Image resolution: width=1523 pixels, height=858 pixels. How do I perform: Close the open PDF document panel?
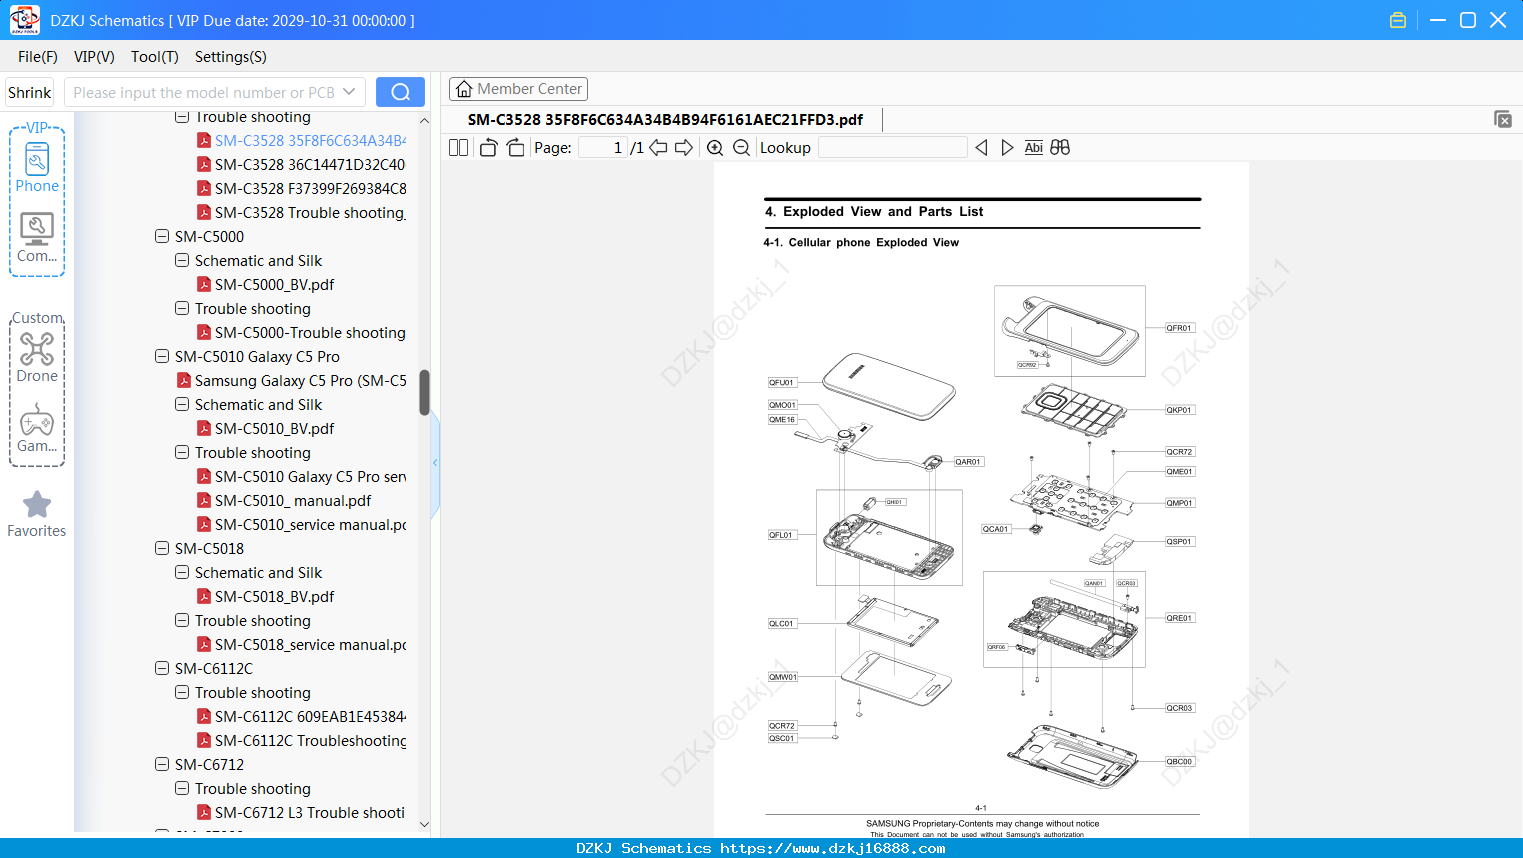click(x=1503, y=119)
